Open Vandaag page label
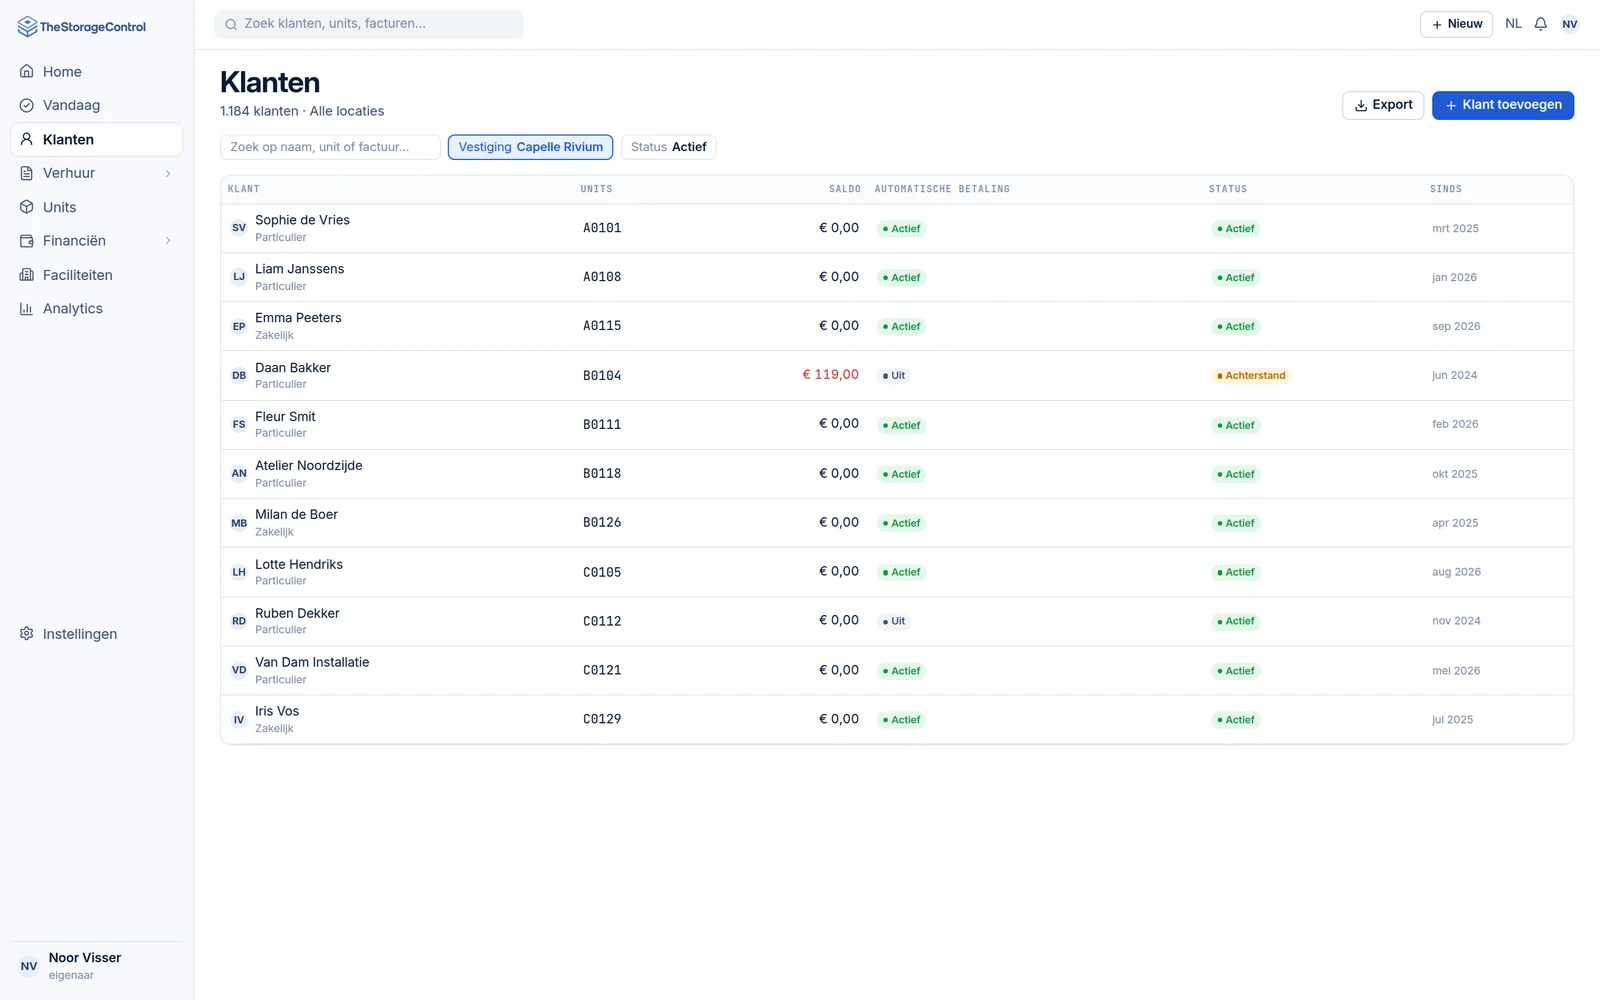 pyautogui.click(x=71, y=105)
